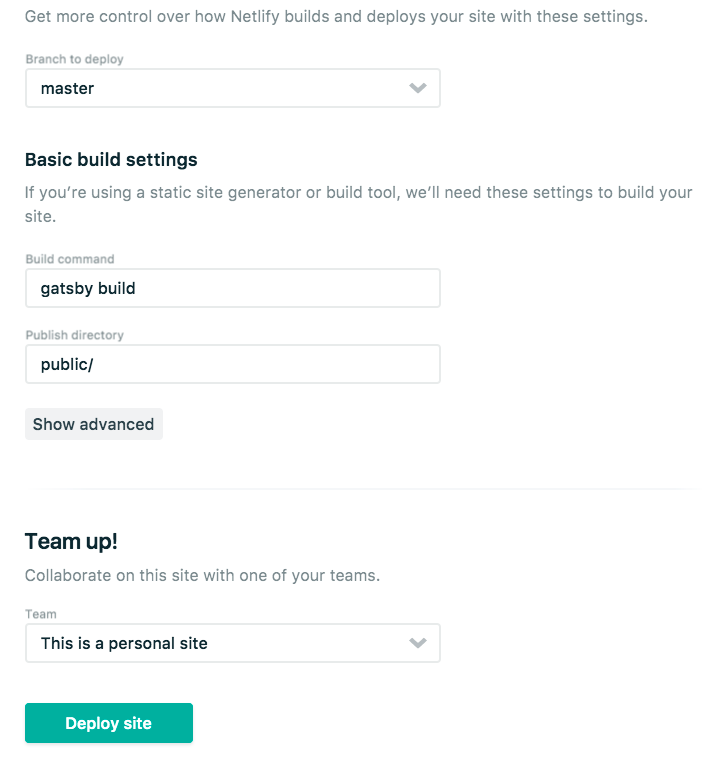Click the "master" value in branch selector

point(67,88)
